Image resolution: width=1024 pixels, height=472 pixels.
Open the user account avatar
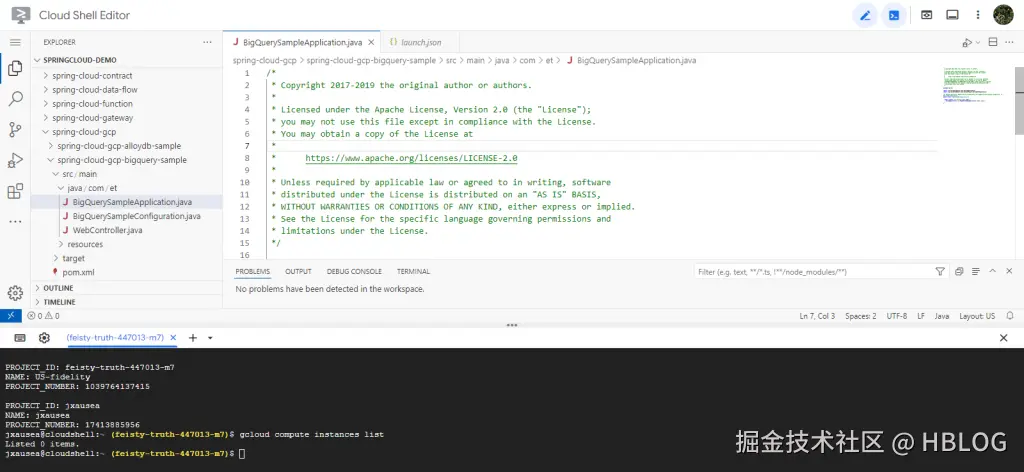(1003, 15)
